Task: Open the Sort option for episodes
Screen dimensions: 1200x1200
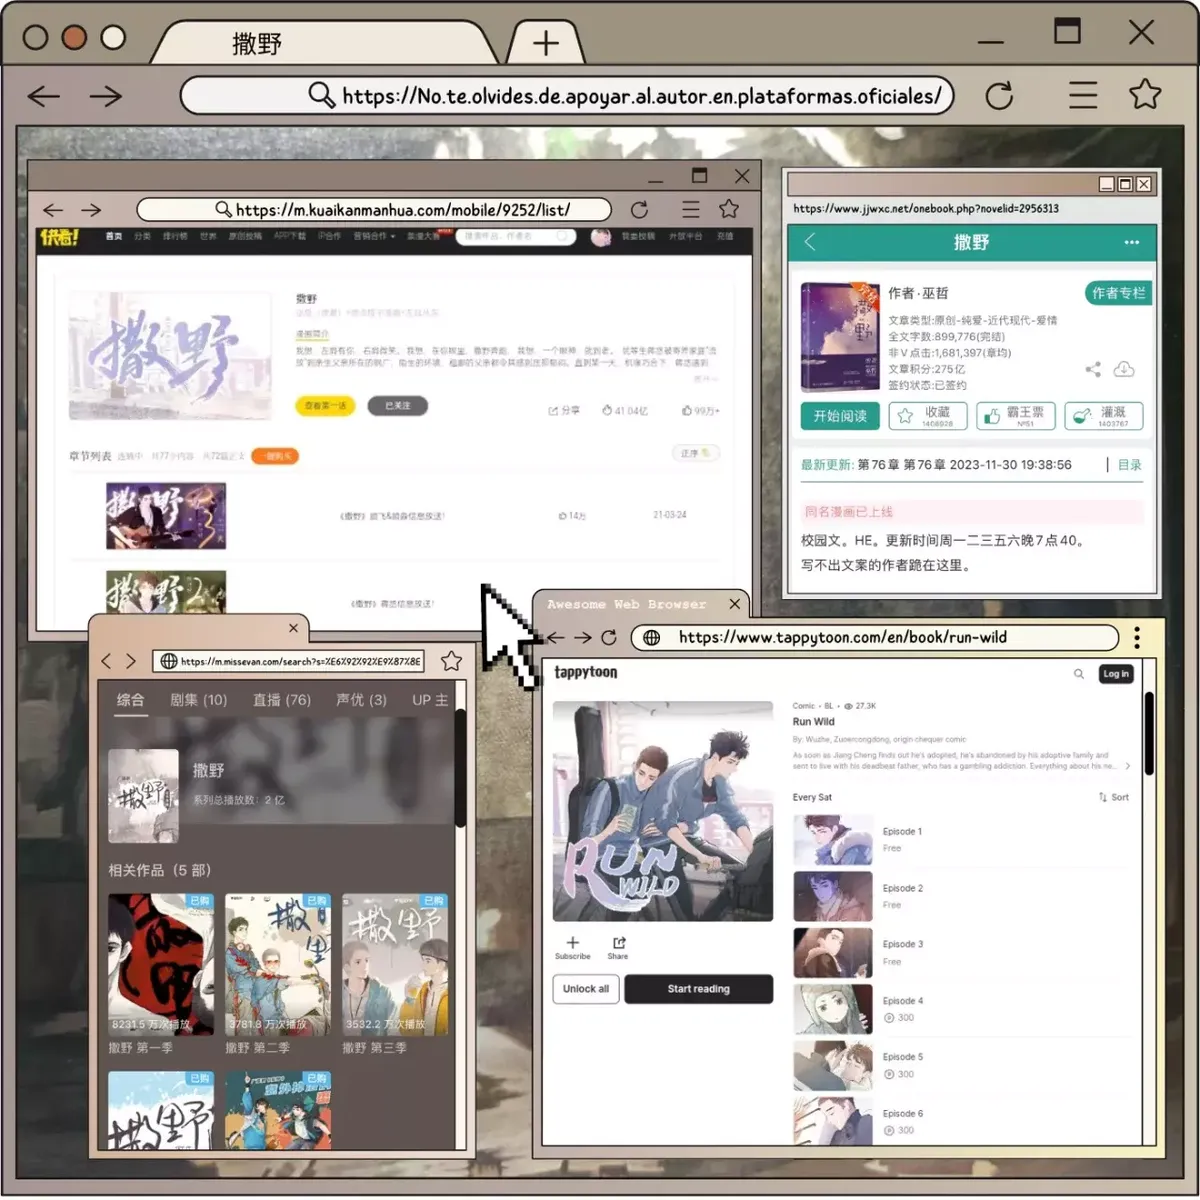Action: pyautogui.click(x=1114, y=797)
